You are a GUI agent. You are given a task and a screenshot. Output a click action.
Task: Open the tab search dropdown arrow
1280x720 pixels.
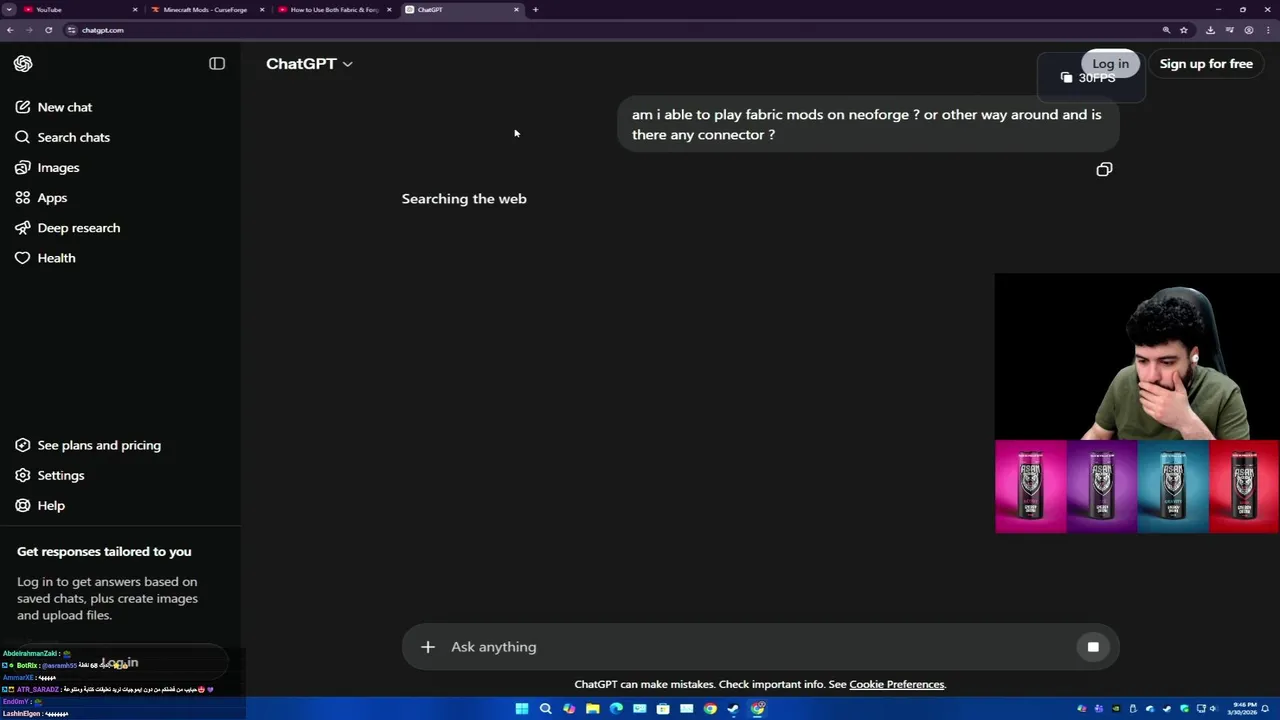pos(8,10)
